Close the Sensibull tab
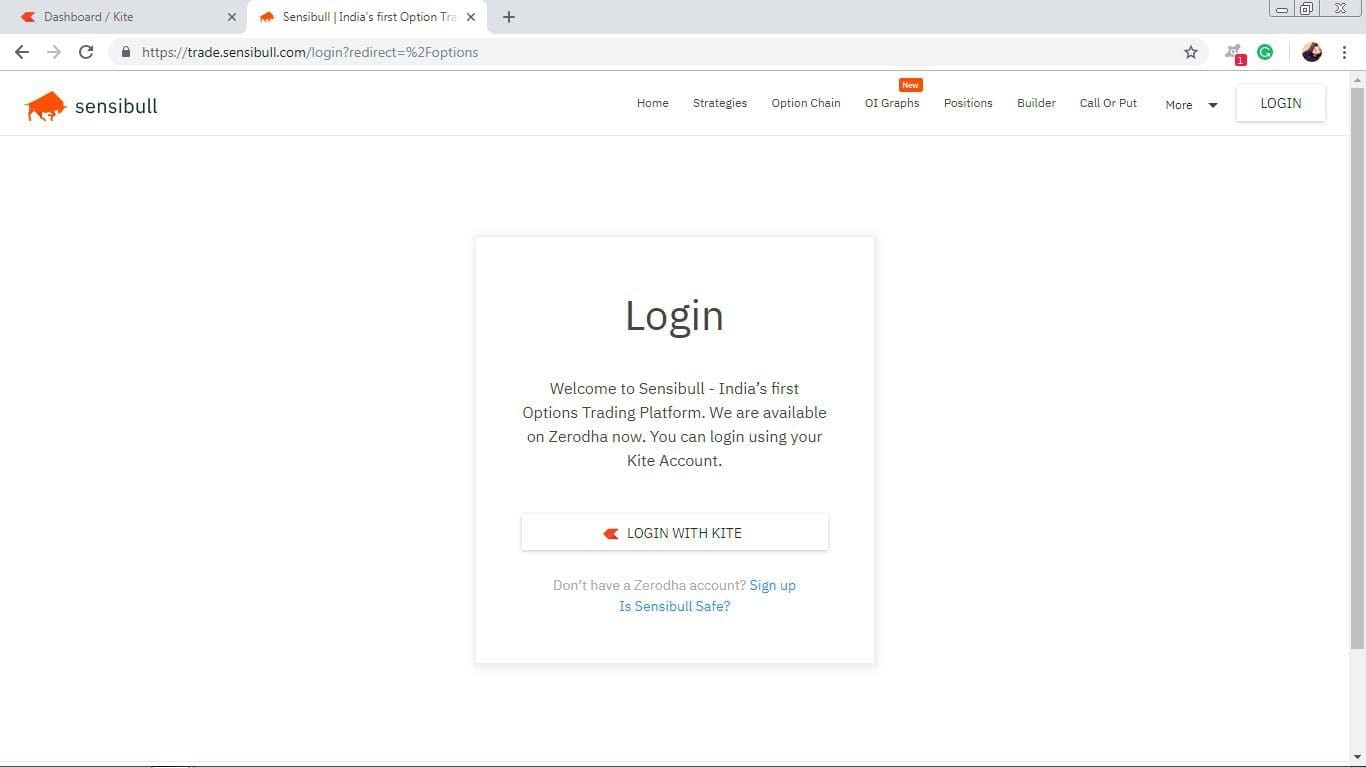The image size is (1366, 768). pos(471,17)
